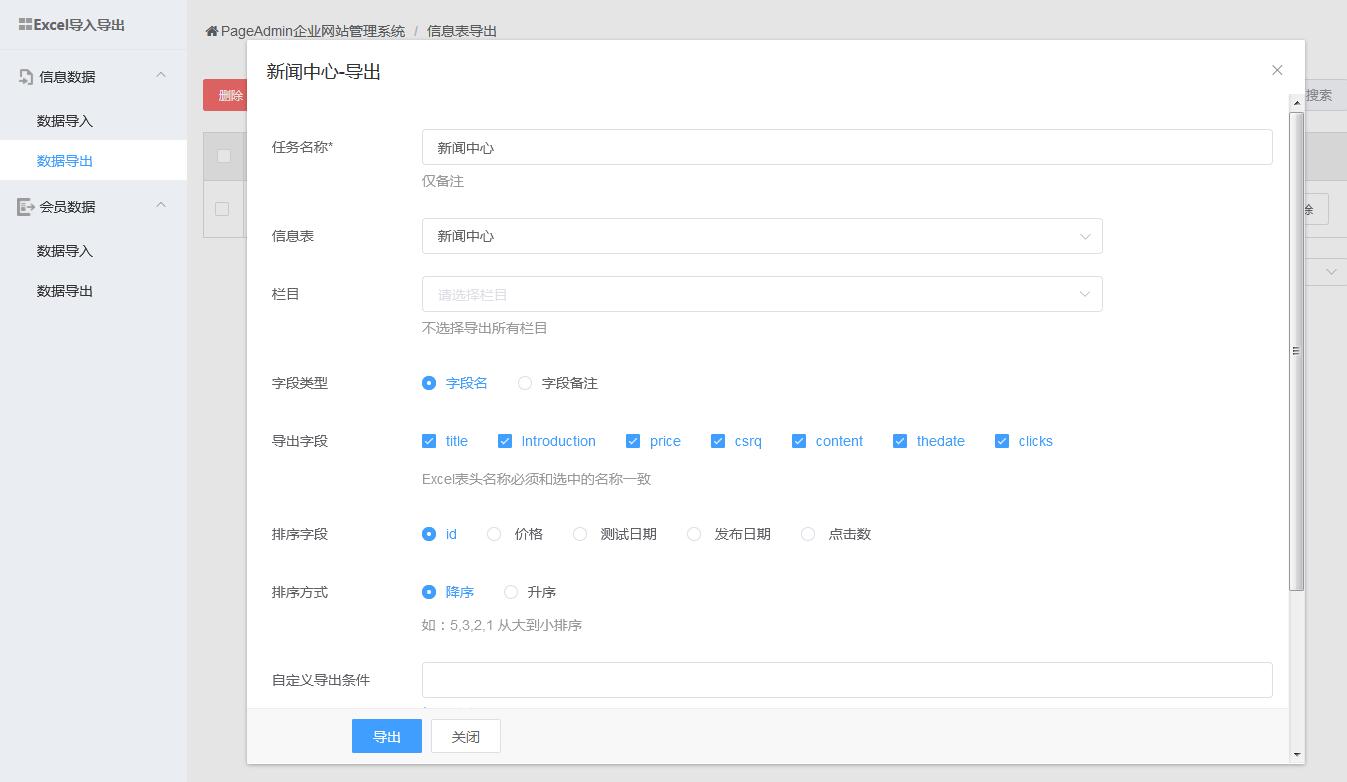Select 发布日期 as sort field
Image resolution: width=1347 pixels, height=782 pixels.
coord(694,534)
